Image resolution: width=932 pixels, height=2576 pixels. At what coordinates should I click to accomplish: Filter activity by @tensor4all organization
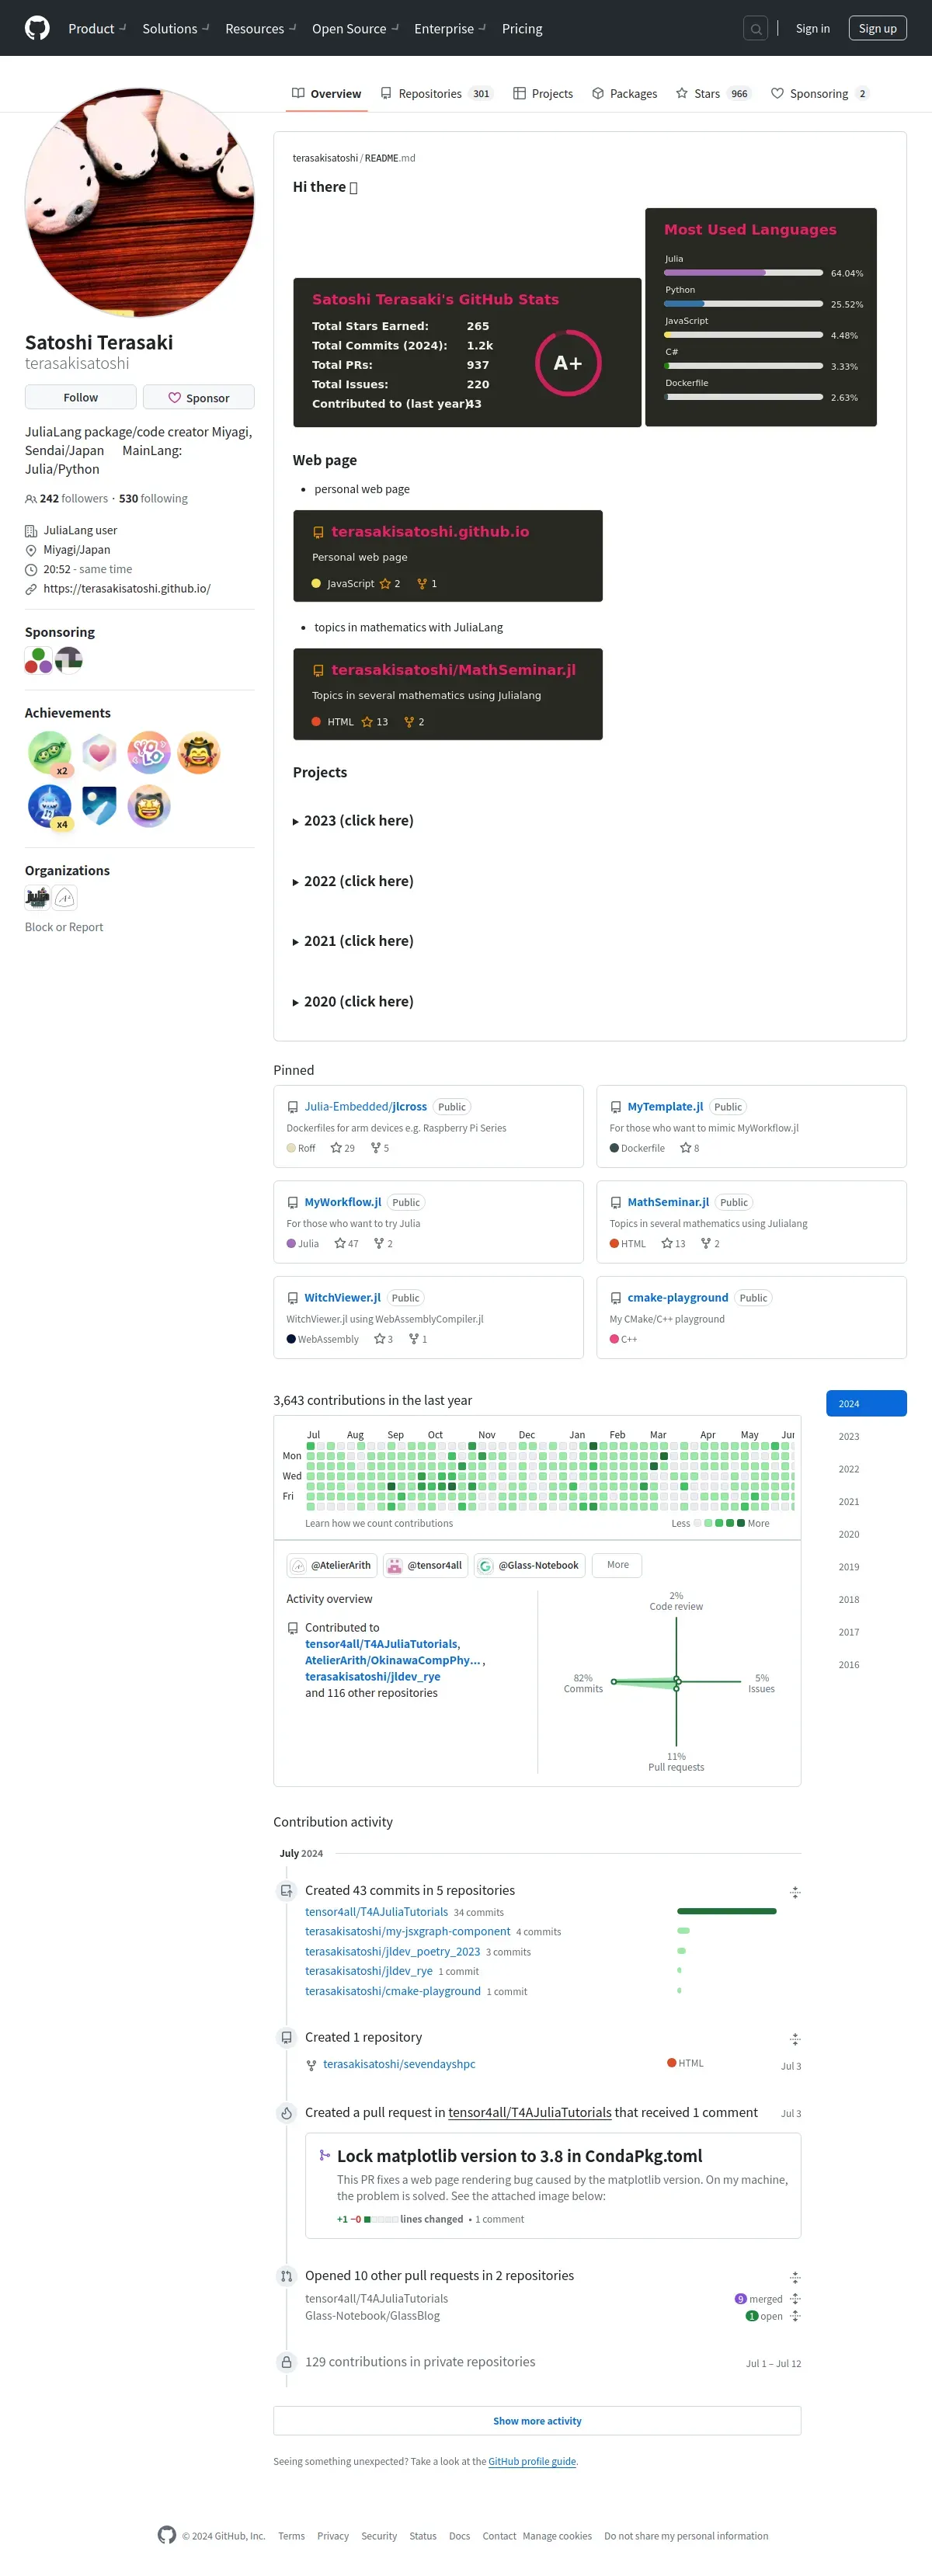click(x=425, y=1565)
